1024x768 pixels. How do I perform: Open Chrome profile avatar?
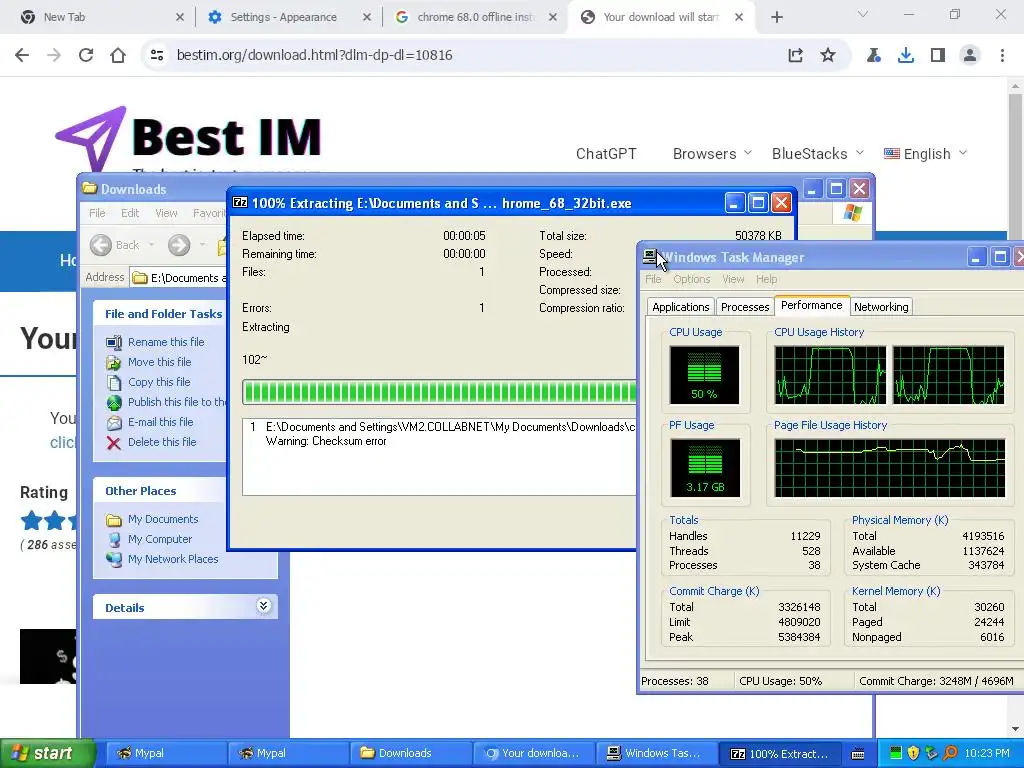pos(970,56)
